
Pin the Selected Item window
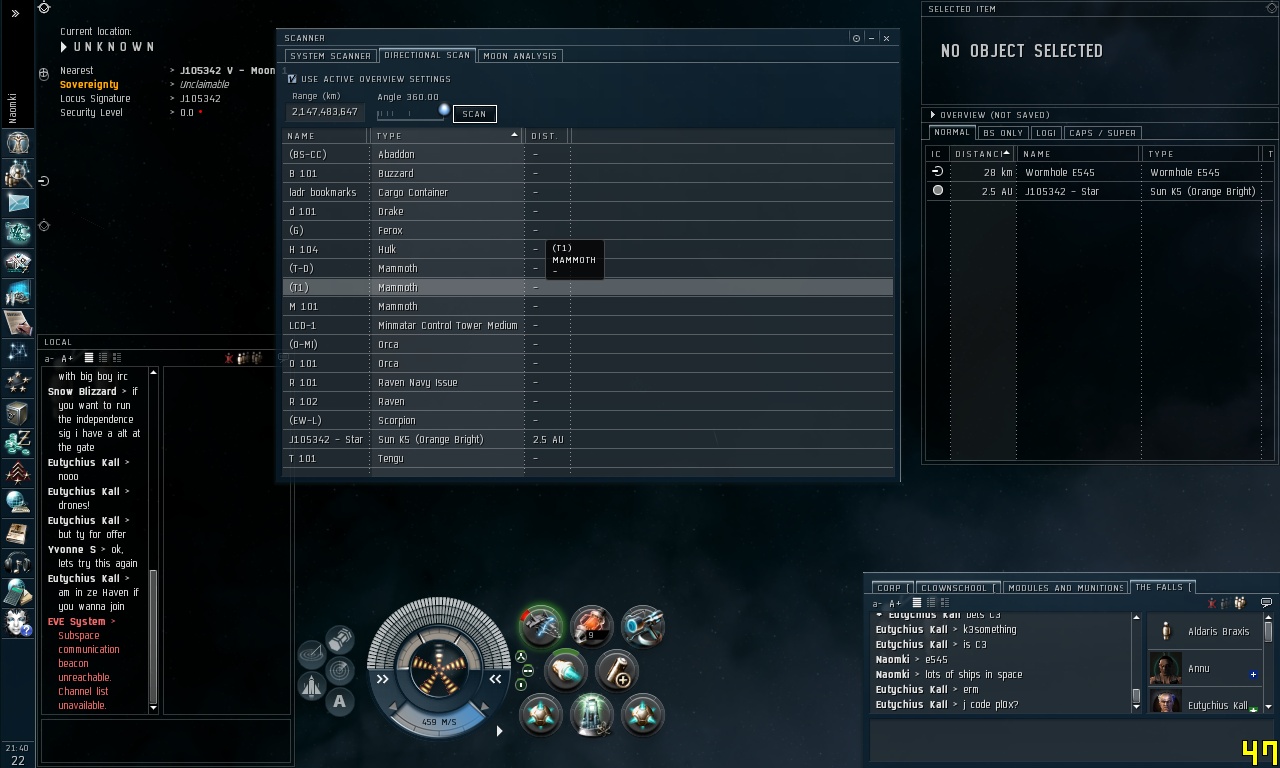click(x=1271, y=8)
